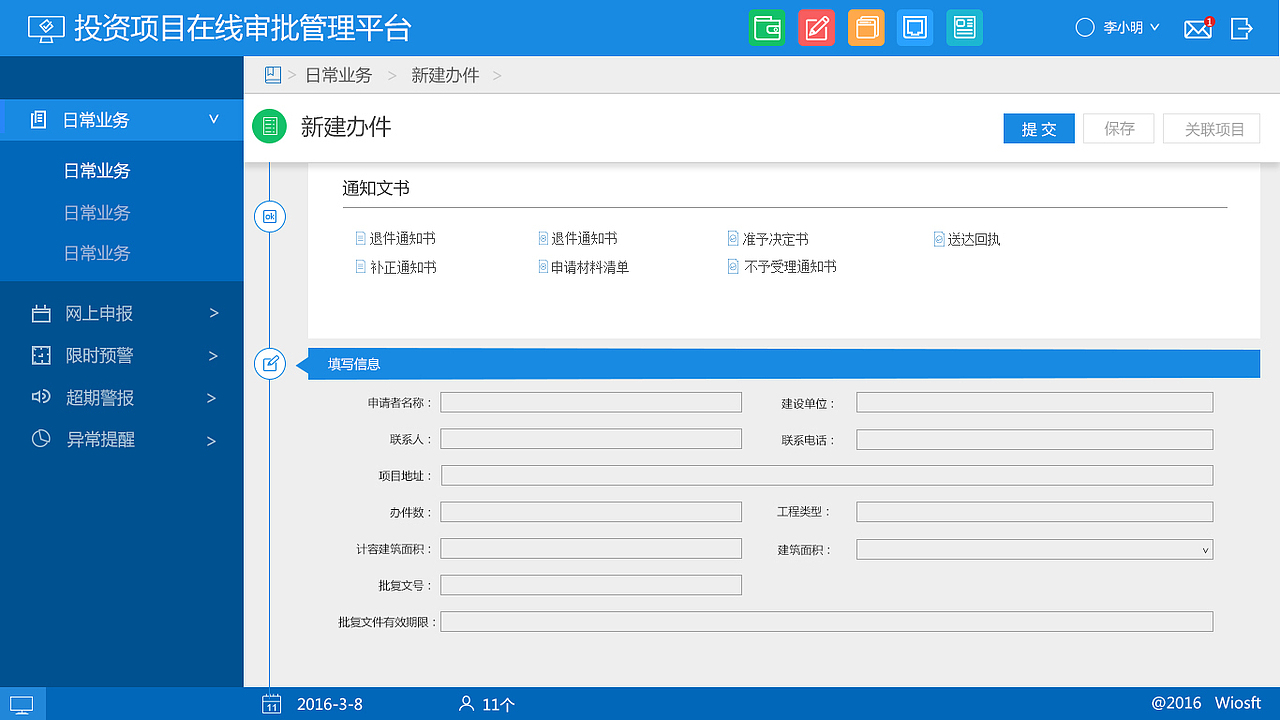Click the 提交 submit button
Viewport: 1280px width, 720px height.
point(1039,129)
